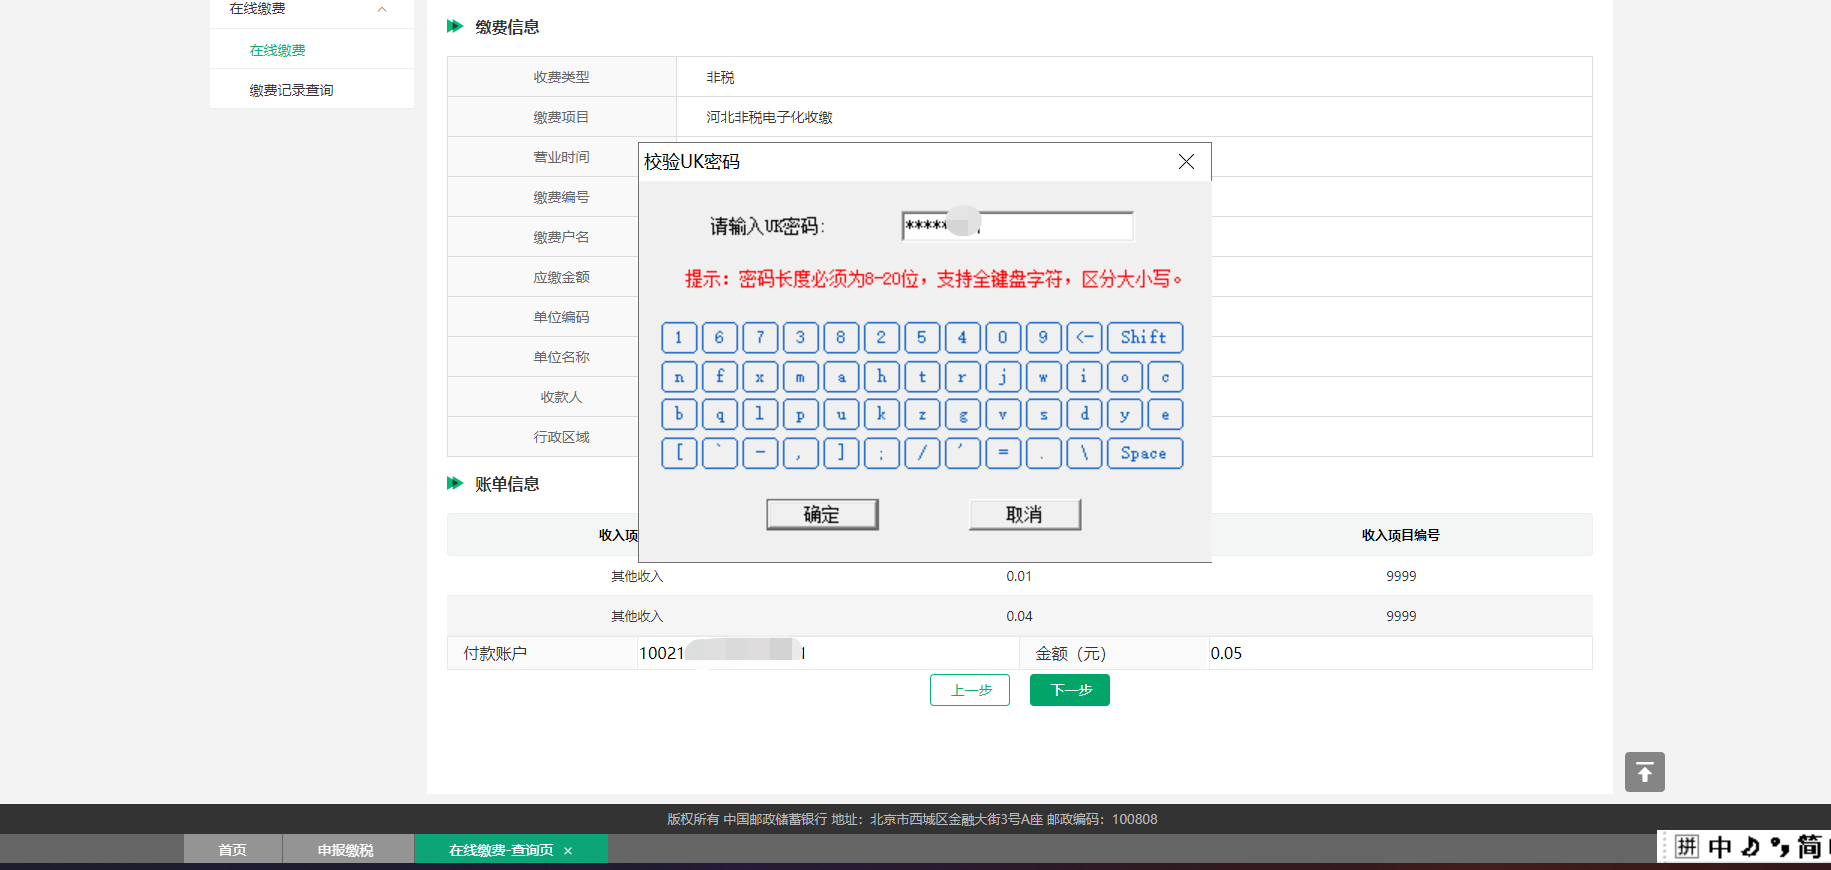1831x870 pixels.
Task: Click the 取消 button in password dialog
Action: [1024, 514]
